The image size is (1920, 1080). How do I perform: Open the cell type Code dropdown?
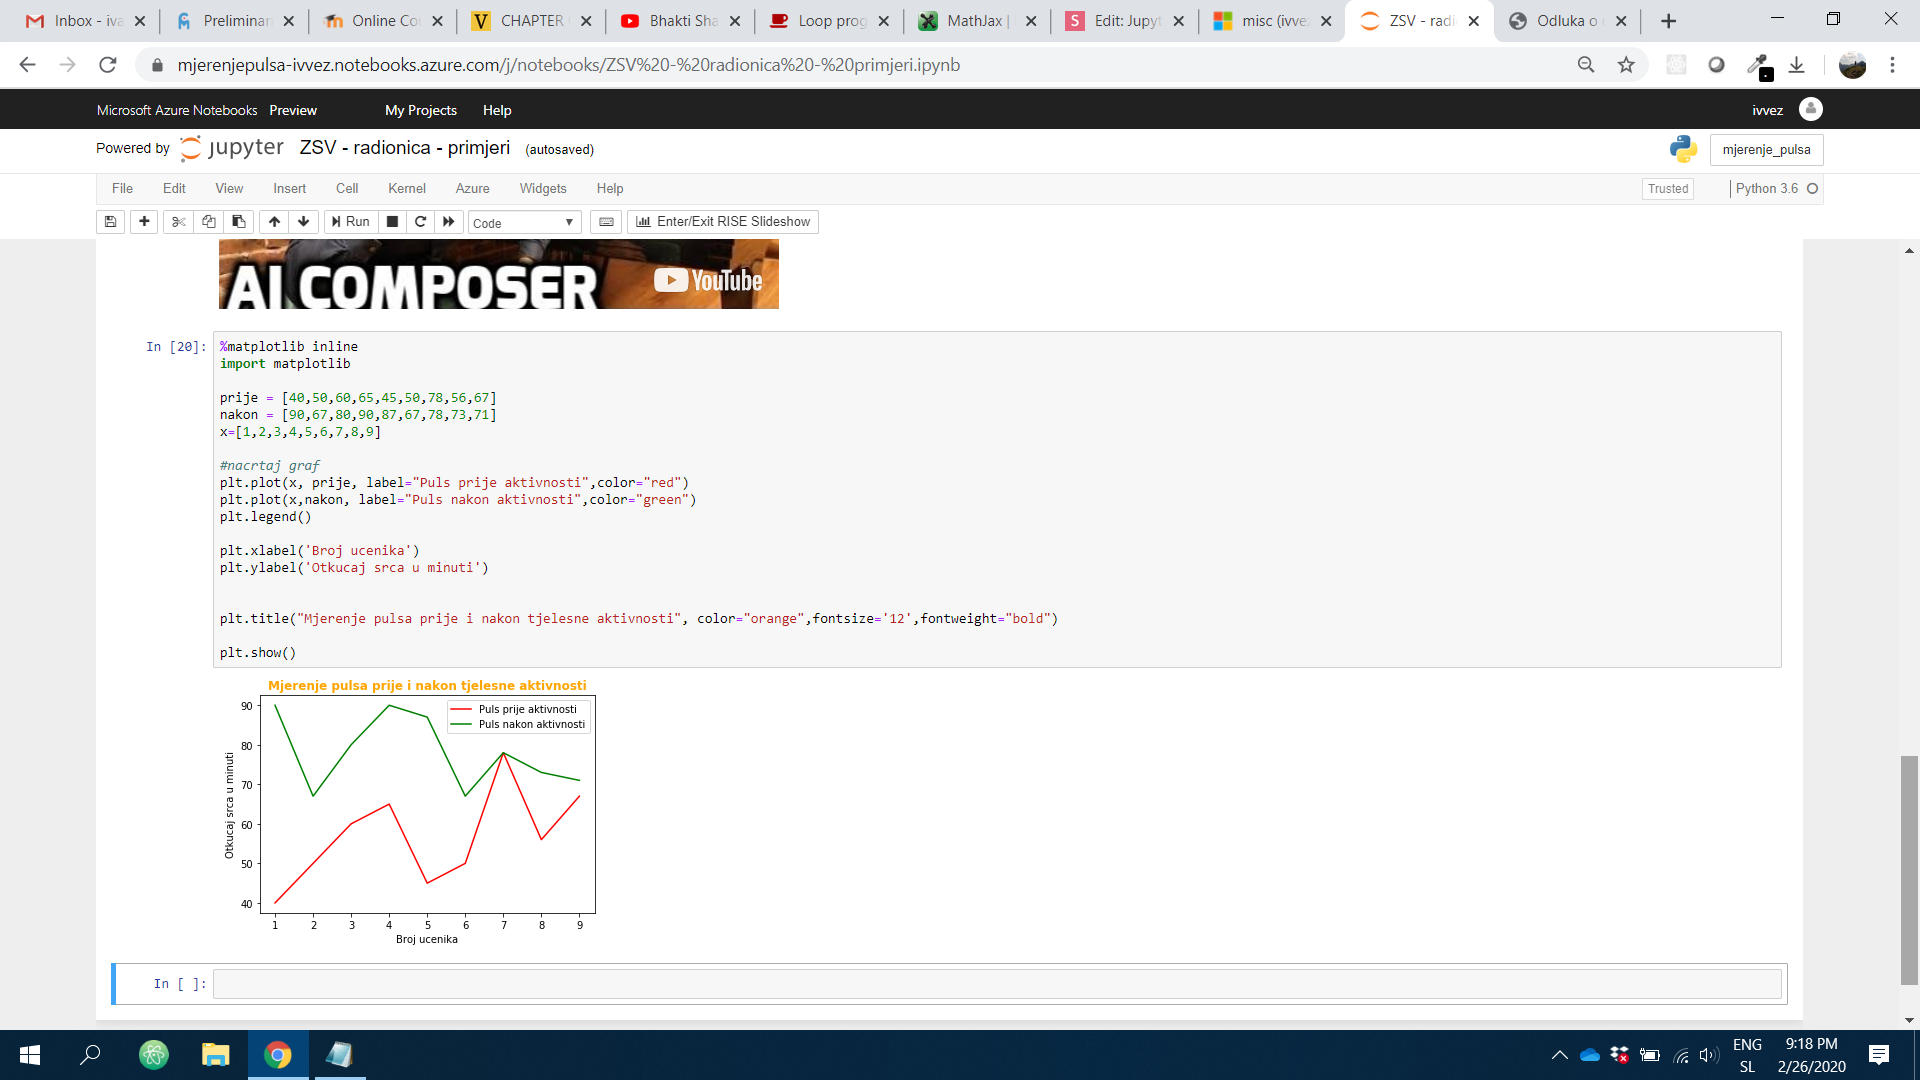coord(524,223)
